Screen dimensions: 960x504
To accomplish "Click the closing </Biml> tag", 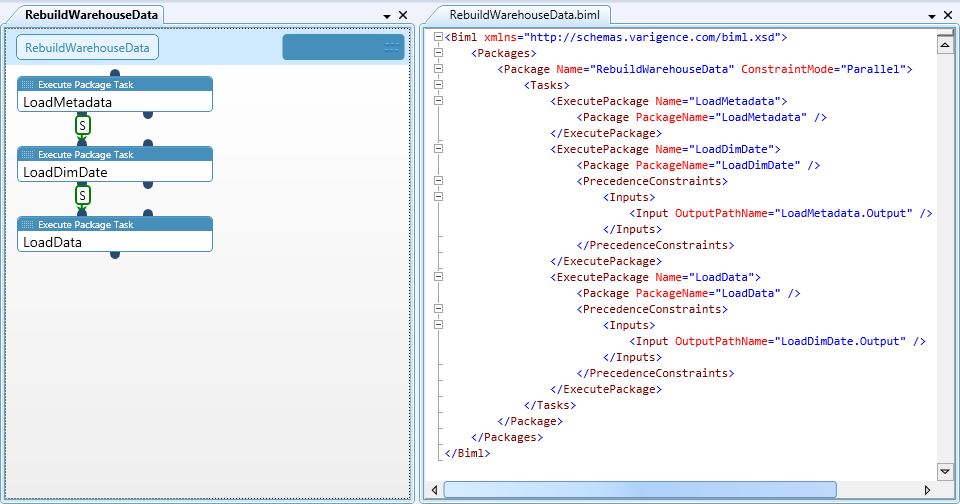I will tap(467, 453).
